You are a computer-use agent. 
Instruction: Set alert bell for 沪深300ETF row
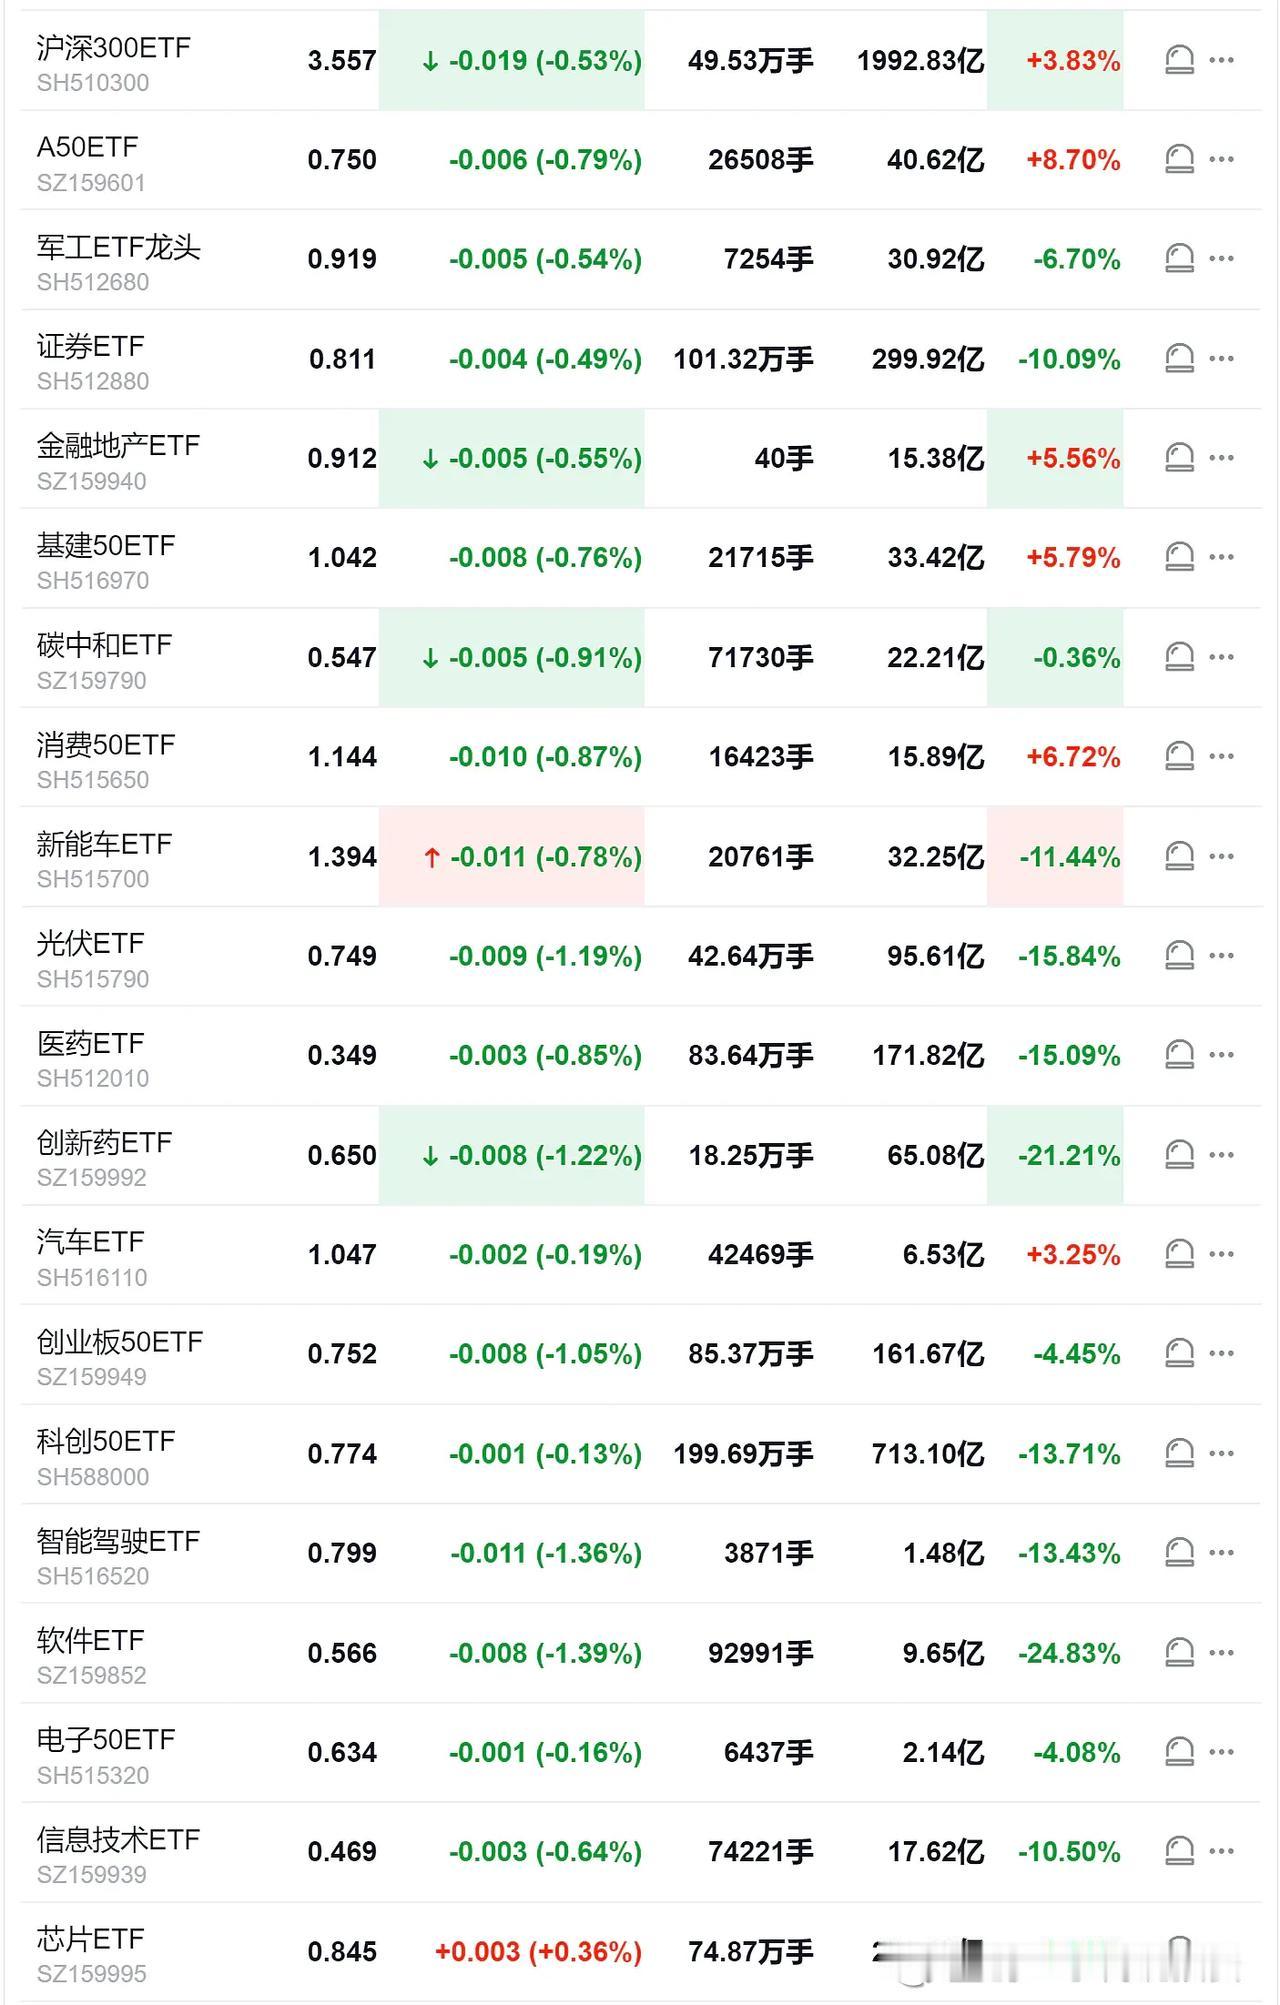[x=1180, y=60]
